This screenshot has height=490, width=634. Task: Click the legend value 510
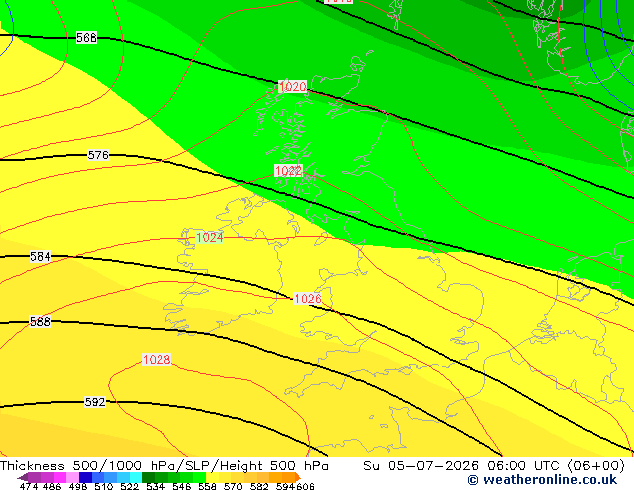[x=104, y=486]
